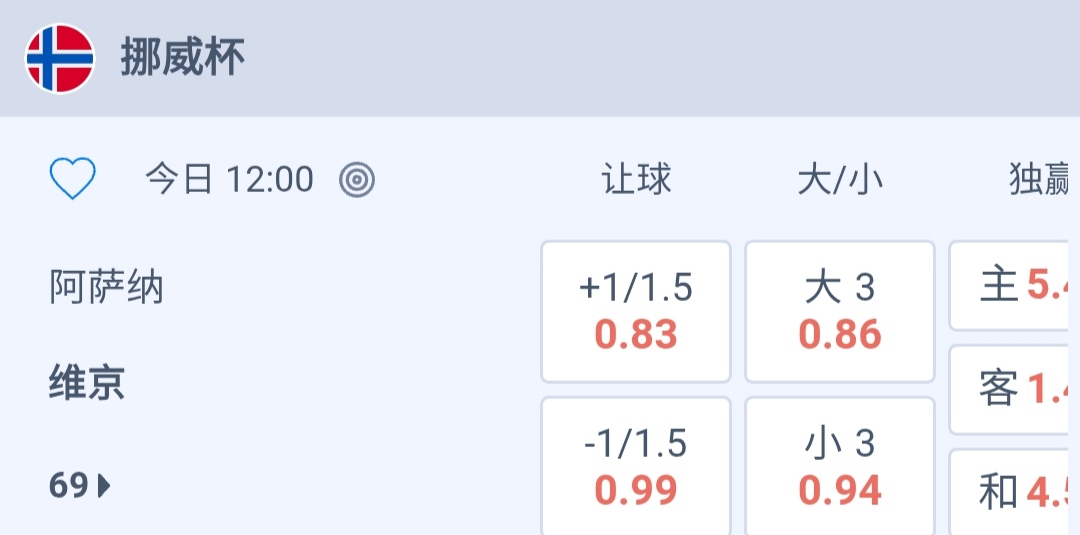
Task: Open the 维京 team name
Action: [x=87, y=382]
